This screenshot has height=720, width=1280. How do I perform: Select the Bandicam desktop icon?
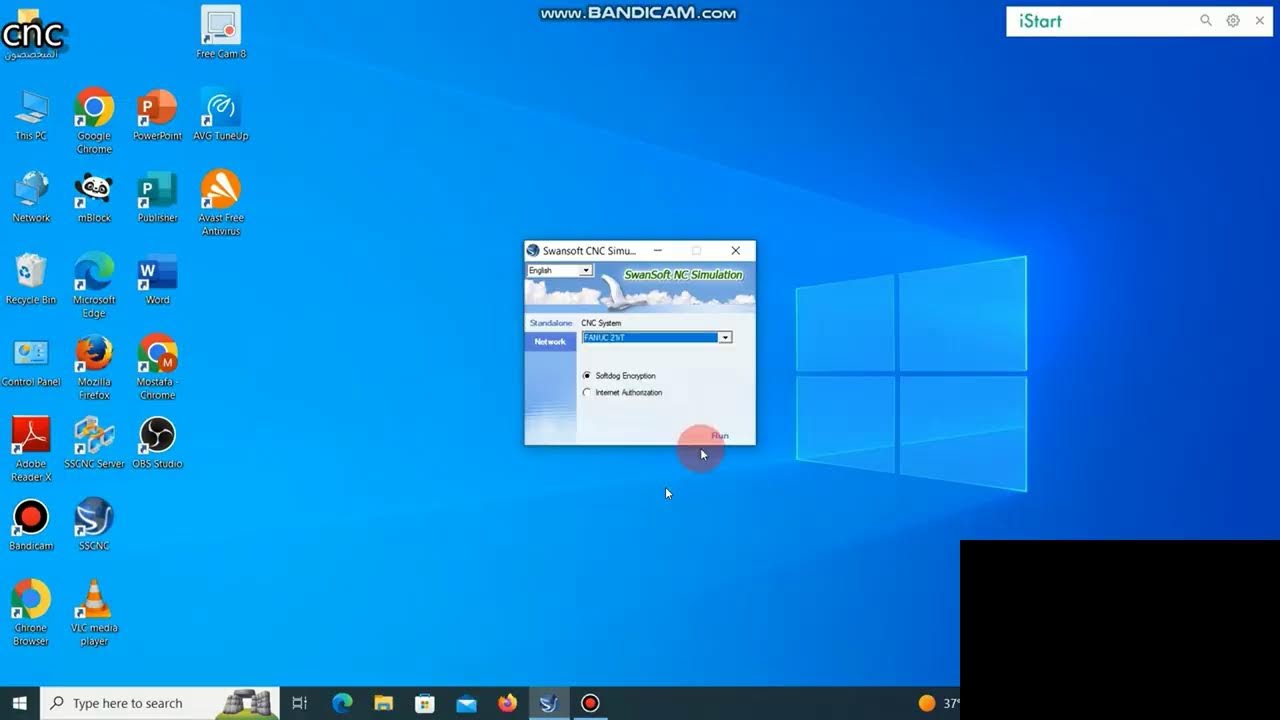click(x=31, y=524)
